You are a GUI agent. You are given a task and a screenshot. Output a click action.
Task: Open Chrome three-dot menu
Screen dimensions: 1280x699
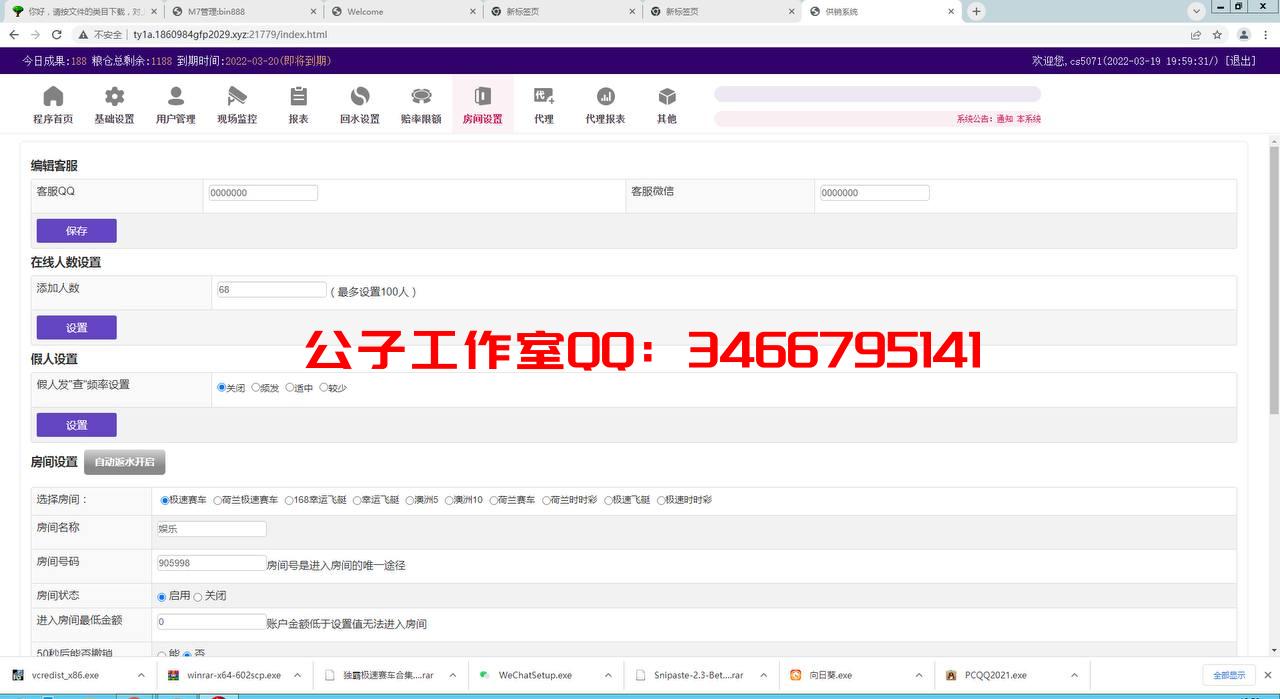pos(1266,34)
